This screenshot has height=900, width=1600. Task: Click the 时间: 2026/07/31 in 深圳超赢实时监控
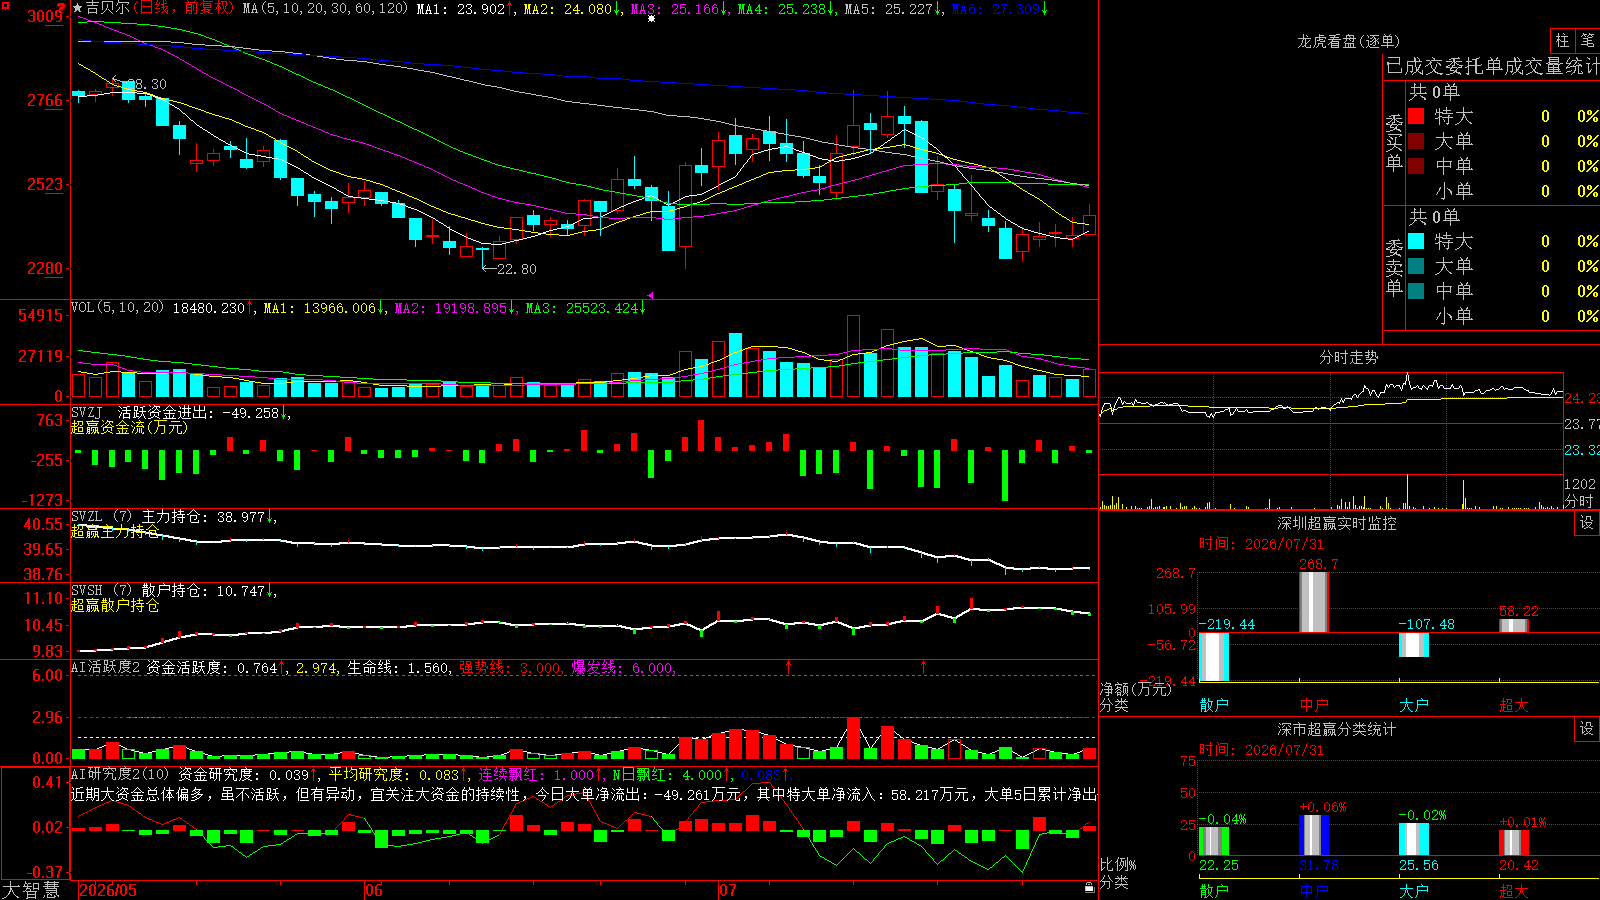point(1261,544)
